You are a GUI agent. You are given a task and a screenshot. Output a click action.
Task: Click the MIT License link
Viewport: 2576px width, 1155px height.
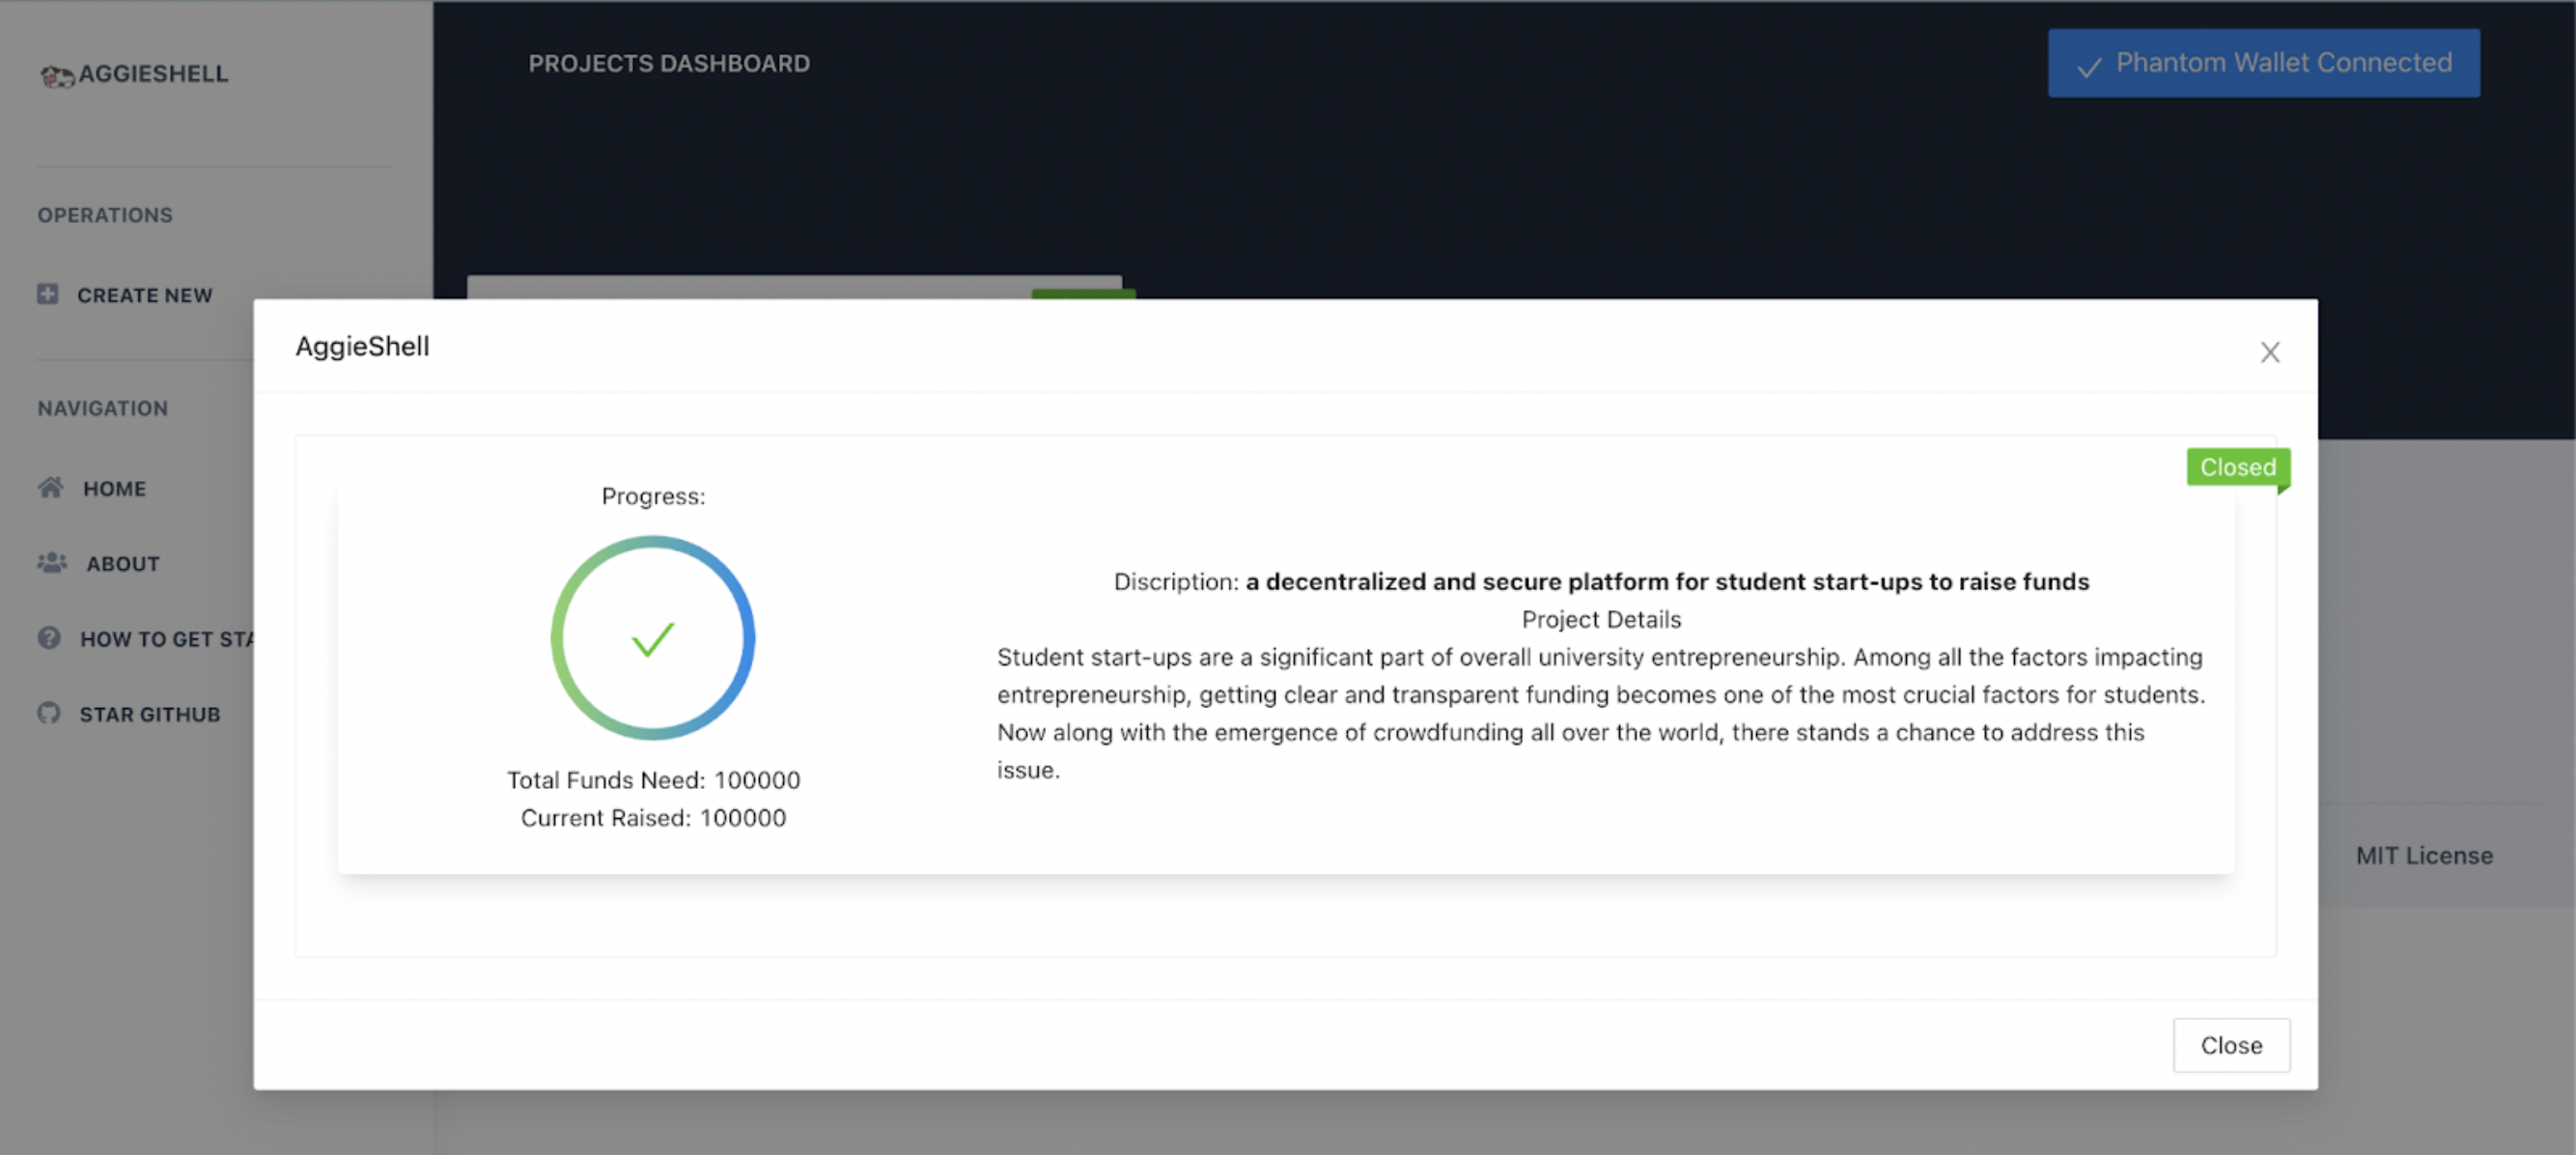tap(2424, 855)
